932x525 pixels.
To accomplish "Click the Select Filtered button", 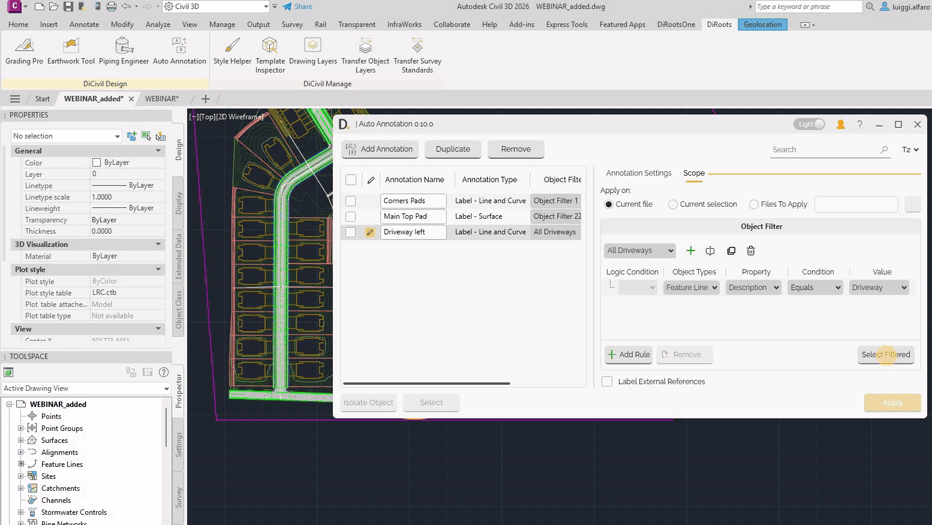I will 886,354.
